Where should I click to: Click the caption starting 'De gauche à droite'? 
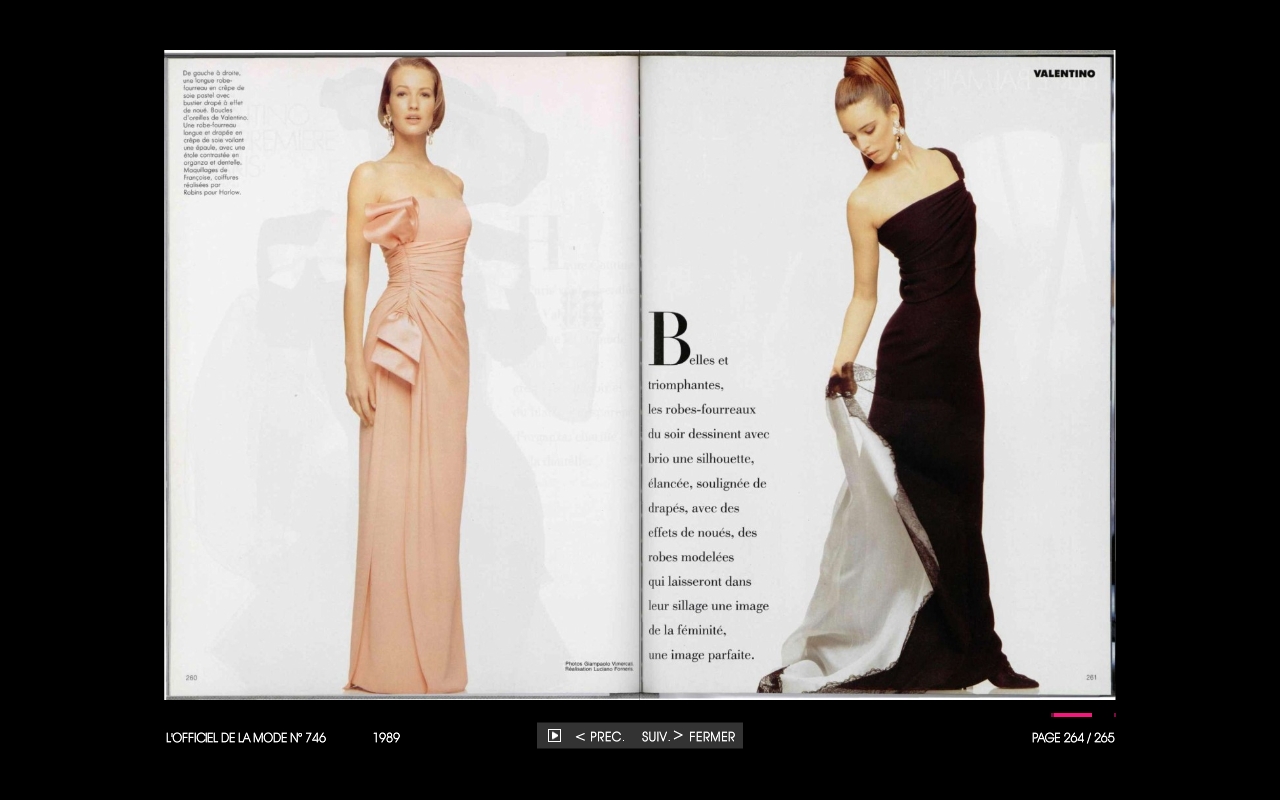[213, 132]
